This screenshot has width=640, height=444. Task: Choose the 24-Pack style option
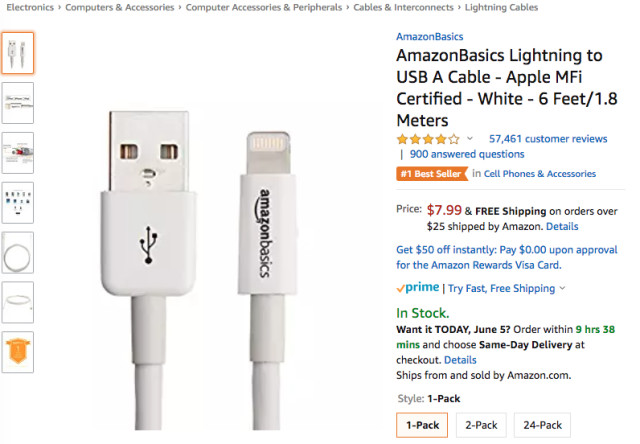pos(541,425)
